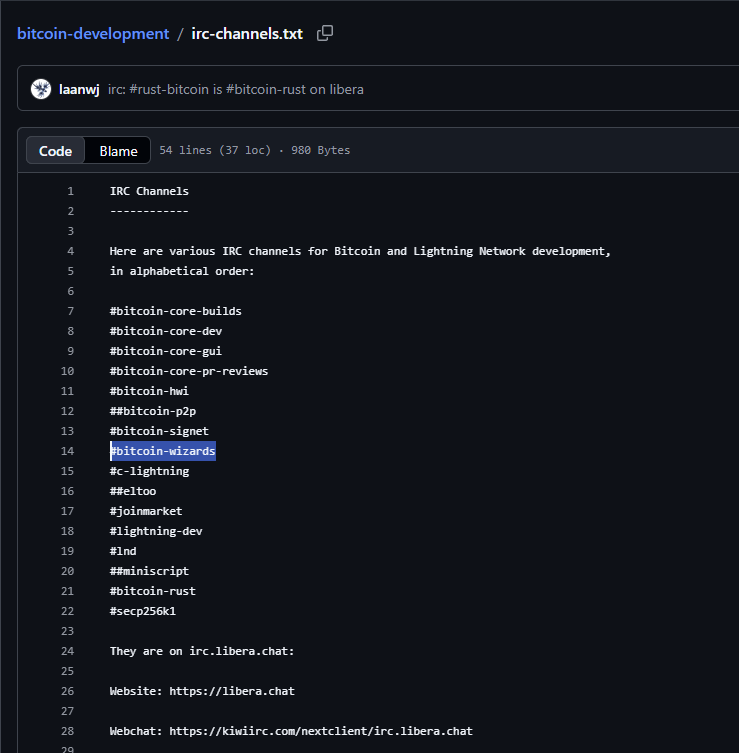Select line number 24
The width and height of the screenshot is (739, 753).
67,651
